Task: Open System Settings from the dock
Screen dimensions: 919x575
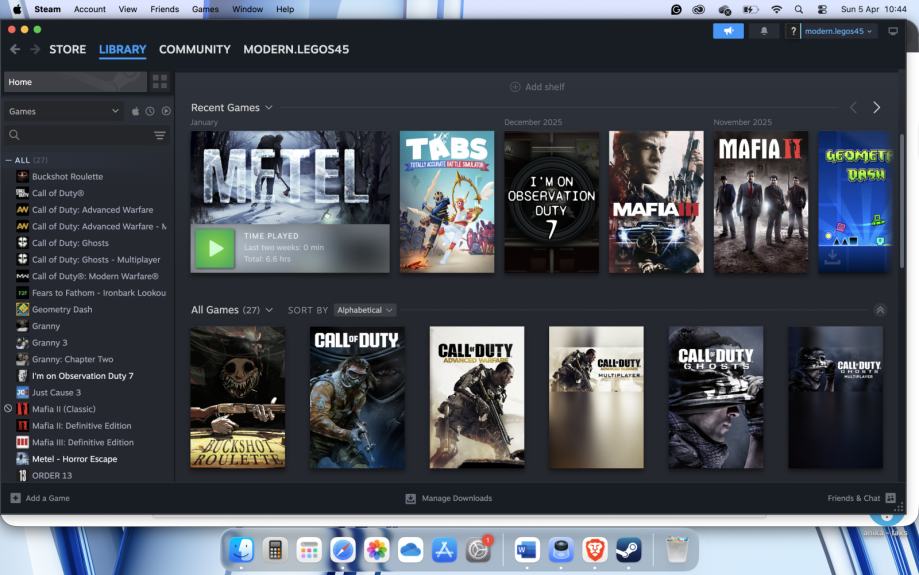Action: click(478, 550)
